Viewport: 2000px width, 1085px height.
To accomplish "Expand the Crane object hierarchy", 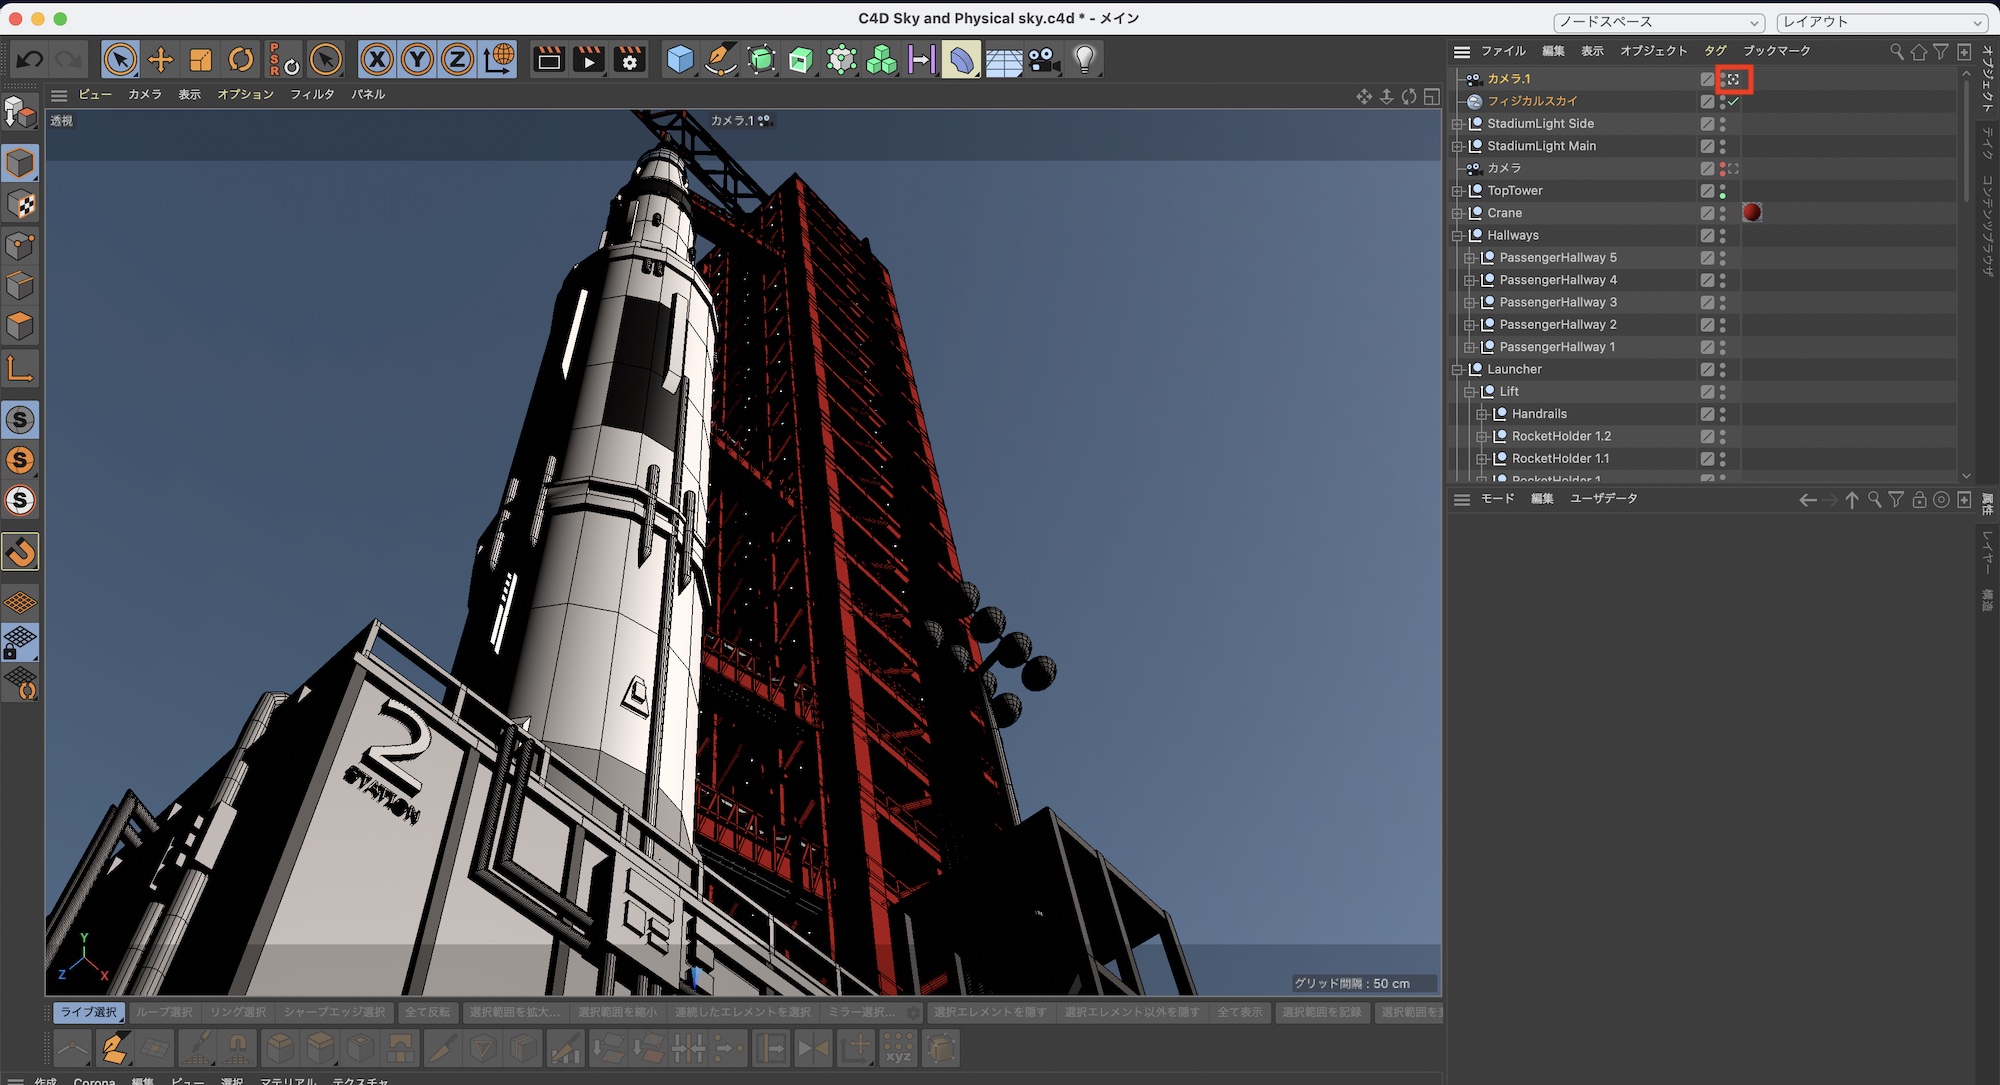I will [x=1457, y=213].
